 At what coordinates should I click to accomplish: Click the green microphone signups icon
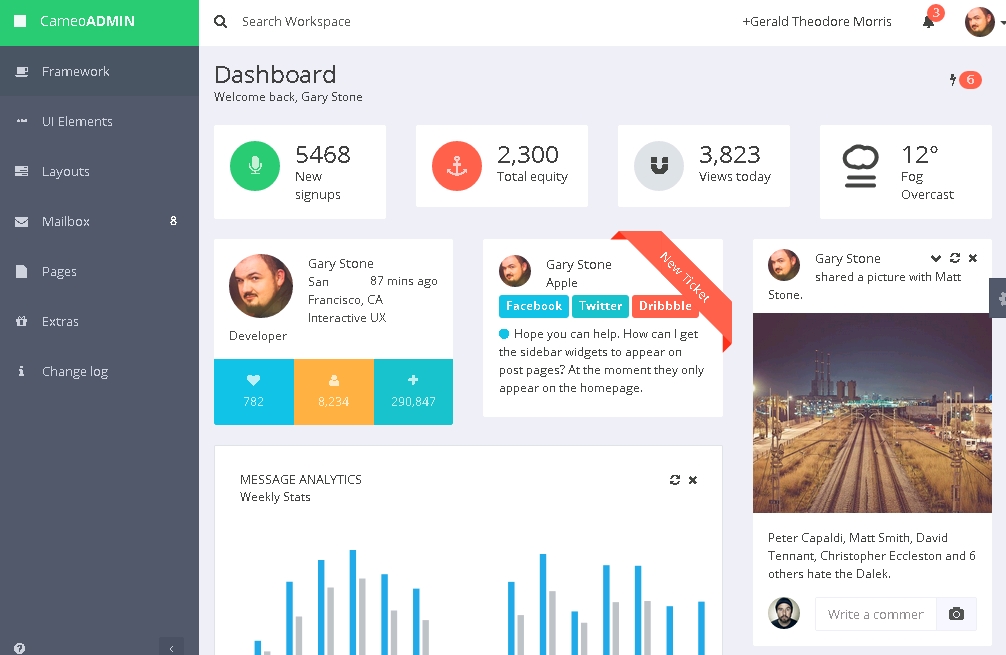255,166
